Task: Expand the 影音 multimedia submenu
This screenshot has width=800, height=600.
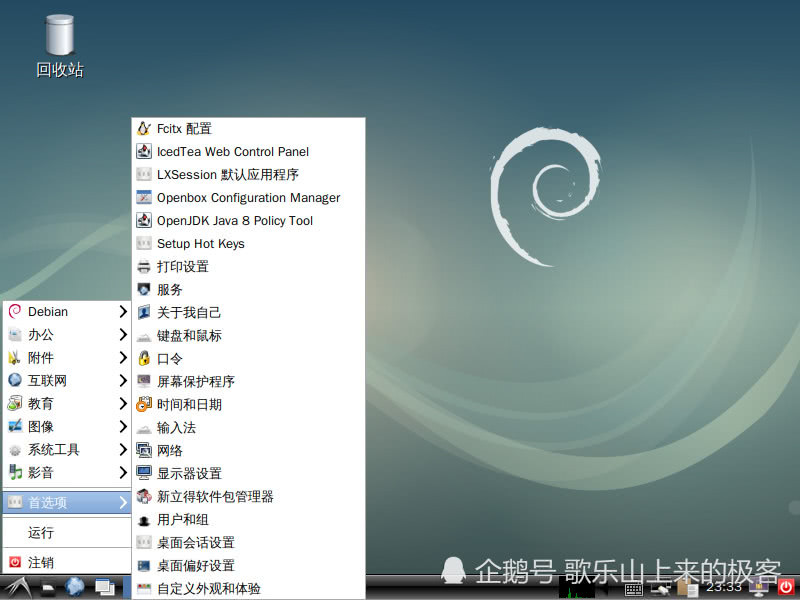Action: click(x=67, y=472)
